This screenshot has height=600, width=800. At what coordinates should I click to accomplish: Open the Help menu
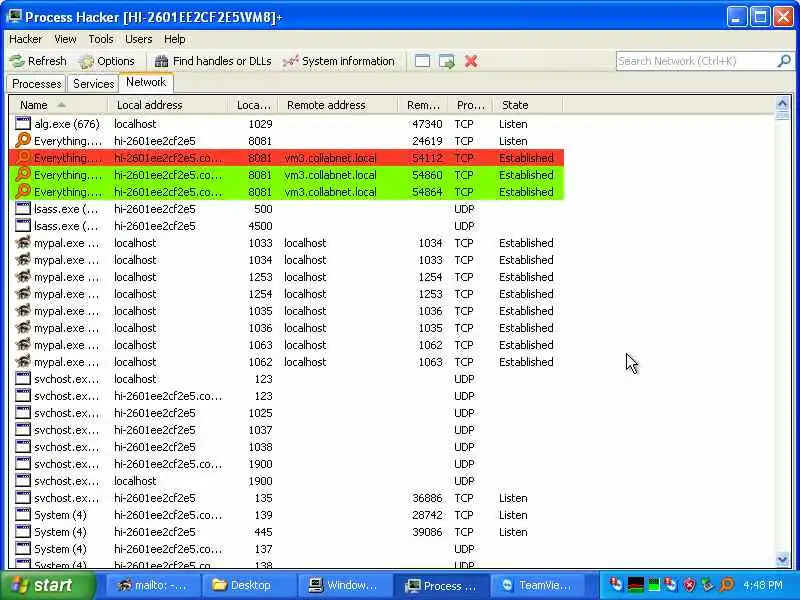coord(174,39)
